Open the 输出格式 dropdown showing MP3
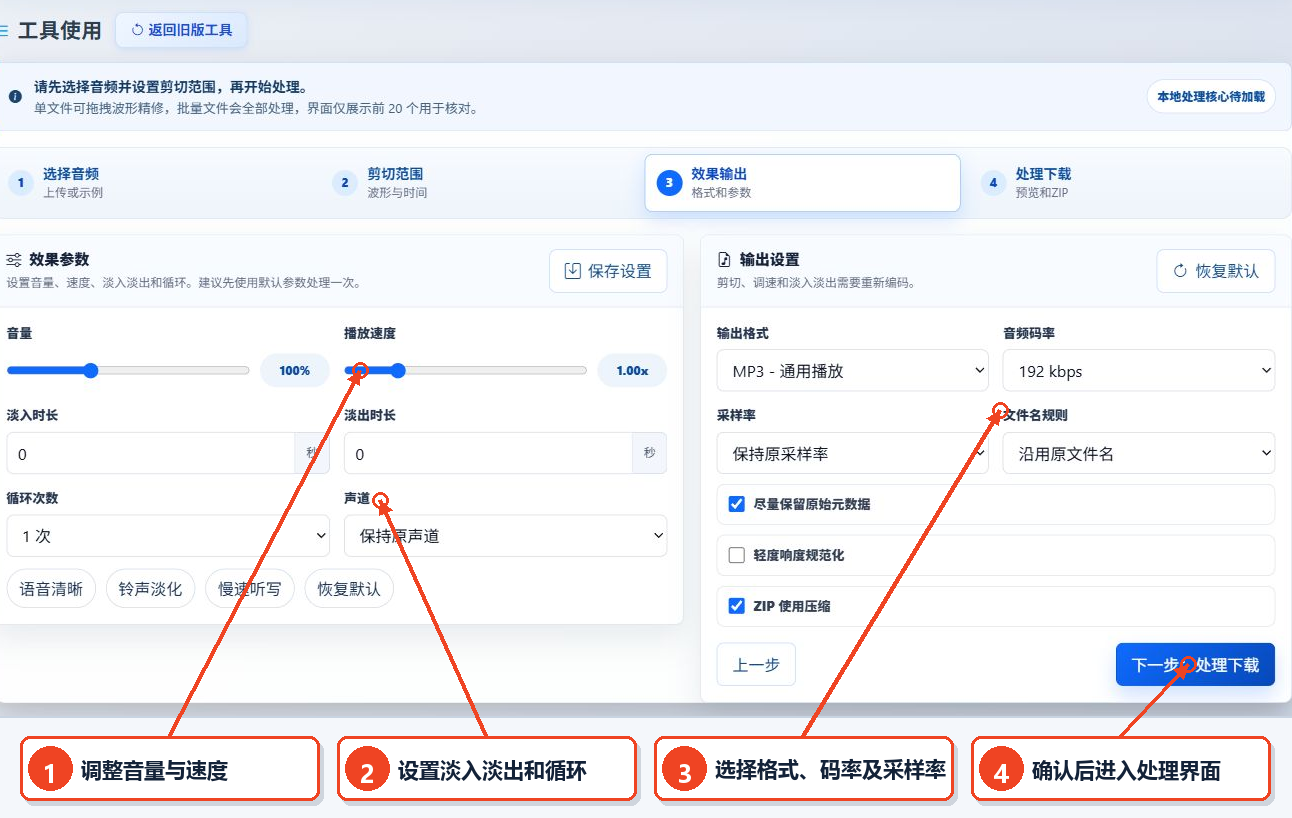This screenshot has width=1292, height=818. point(853,371)
